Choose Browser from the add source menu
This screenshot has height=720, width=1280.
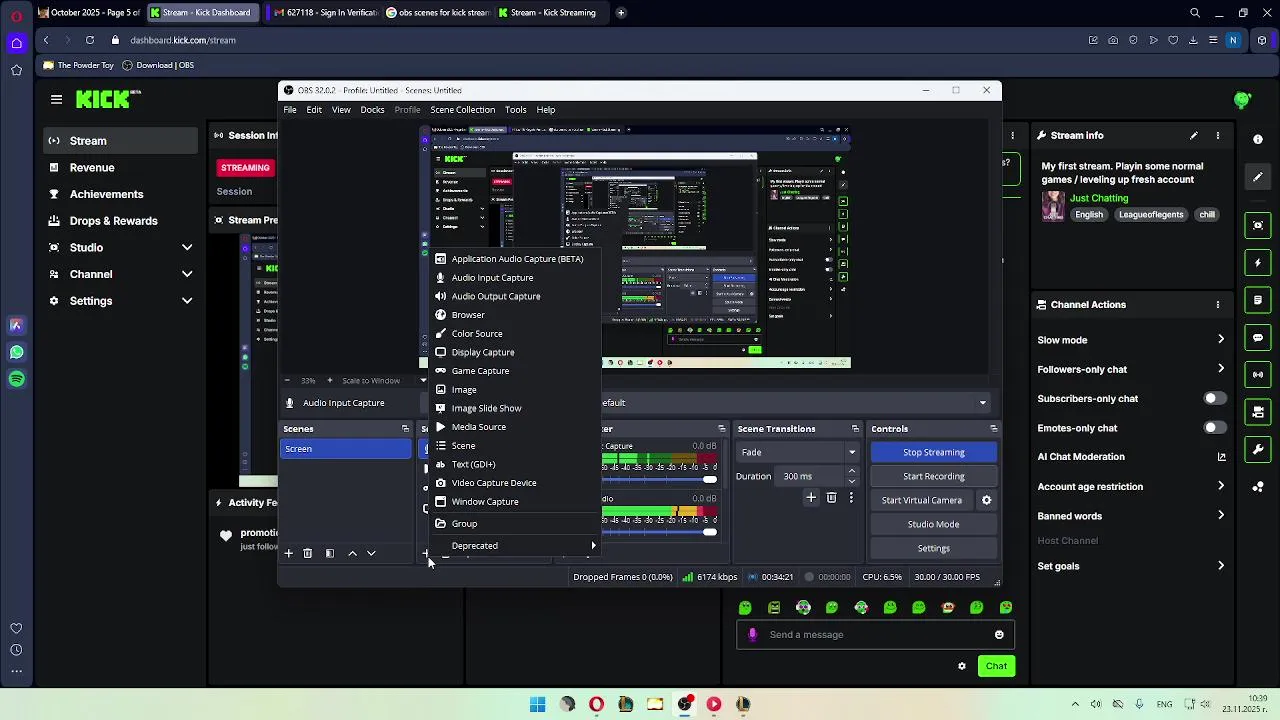[516, 315]
